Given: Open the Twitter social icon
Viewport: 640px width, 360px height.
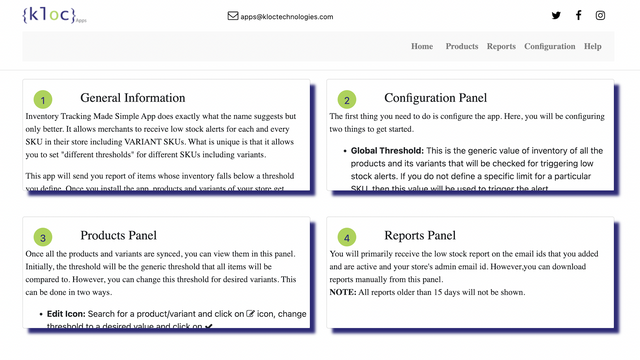Looking at the screenshot, I should coord(556,16).
